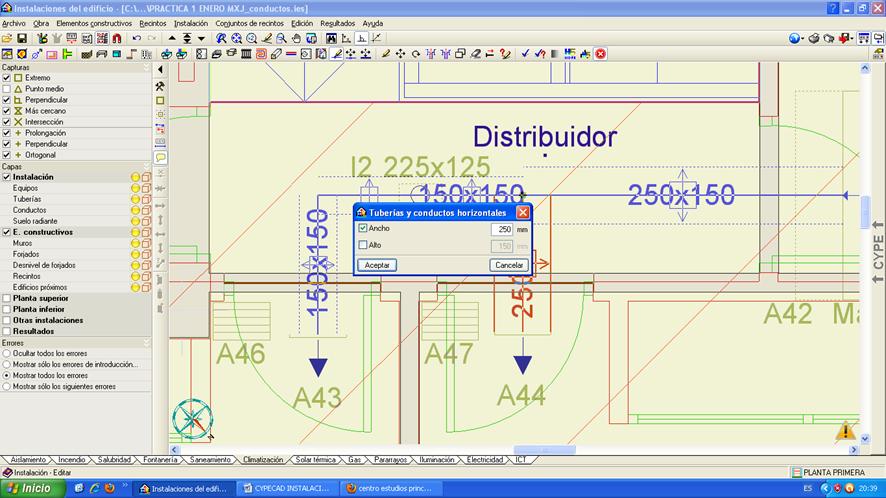Image resolution: width=886 pixels, height=498 pixels.
Task: Open the globe icon dropdown arrow
Action: point(802,38)
